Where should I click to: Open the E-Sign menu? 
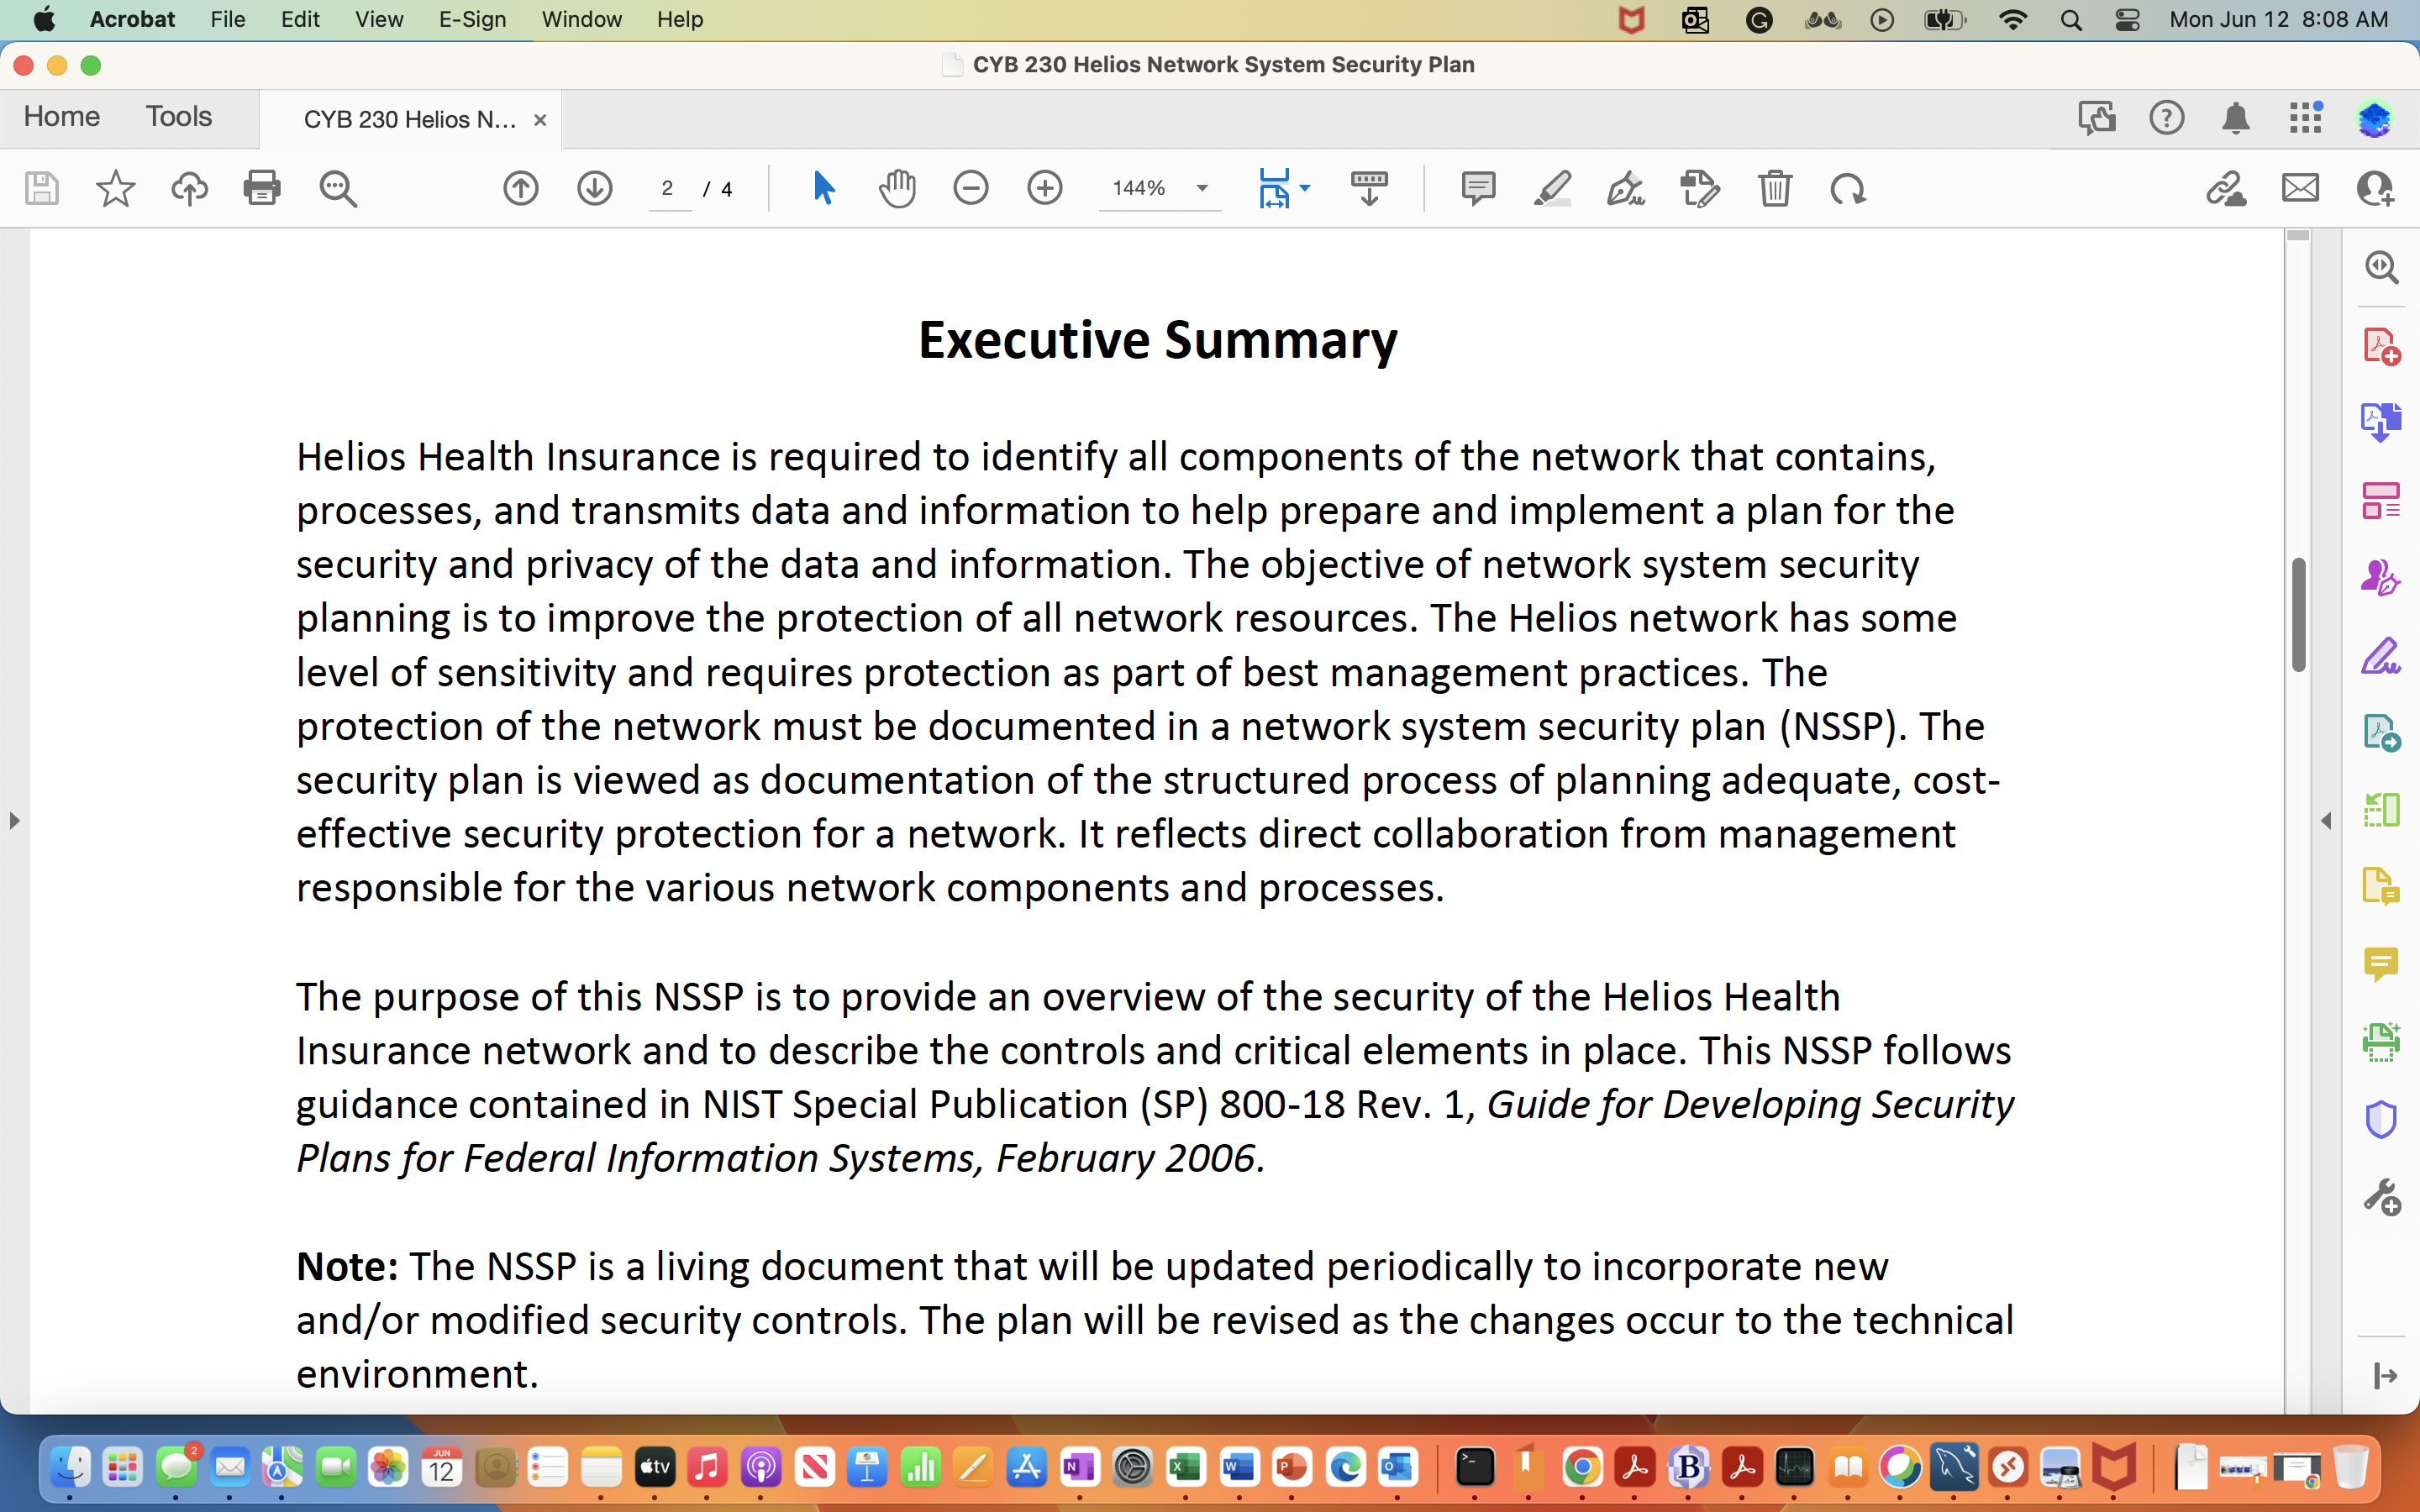pos(472,20)
